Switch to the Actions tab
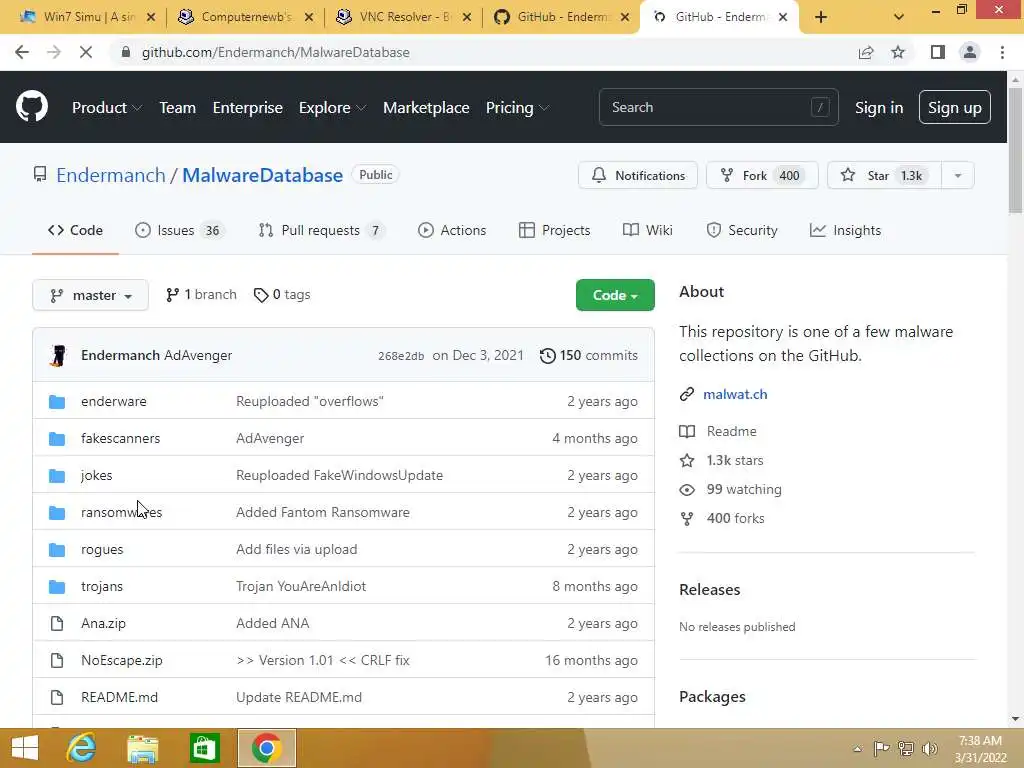The width and height of the screenshot is (1024, 768). (452, 231)
